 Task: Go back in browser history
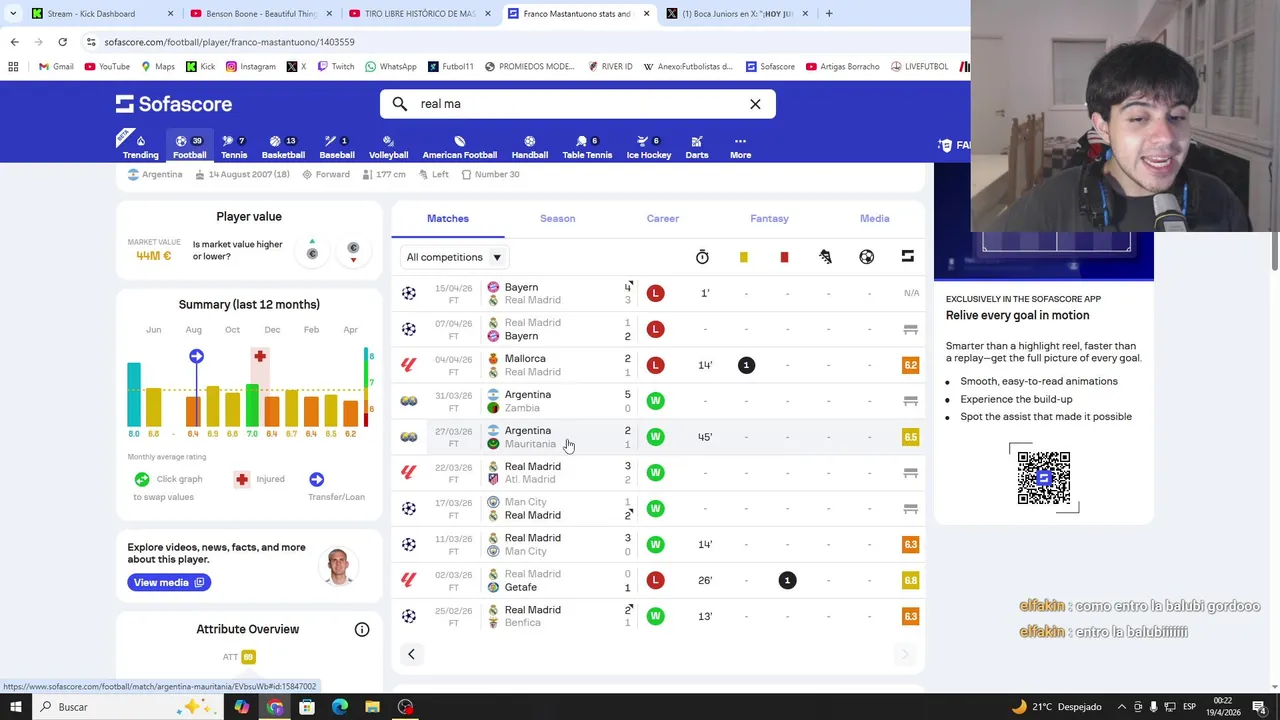[14, 42]
